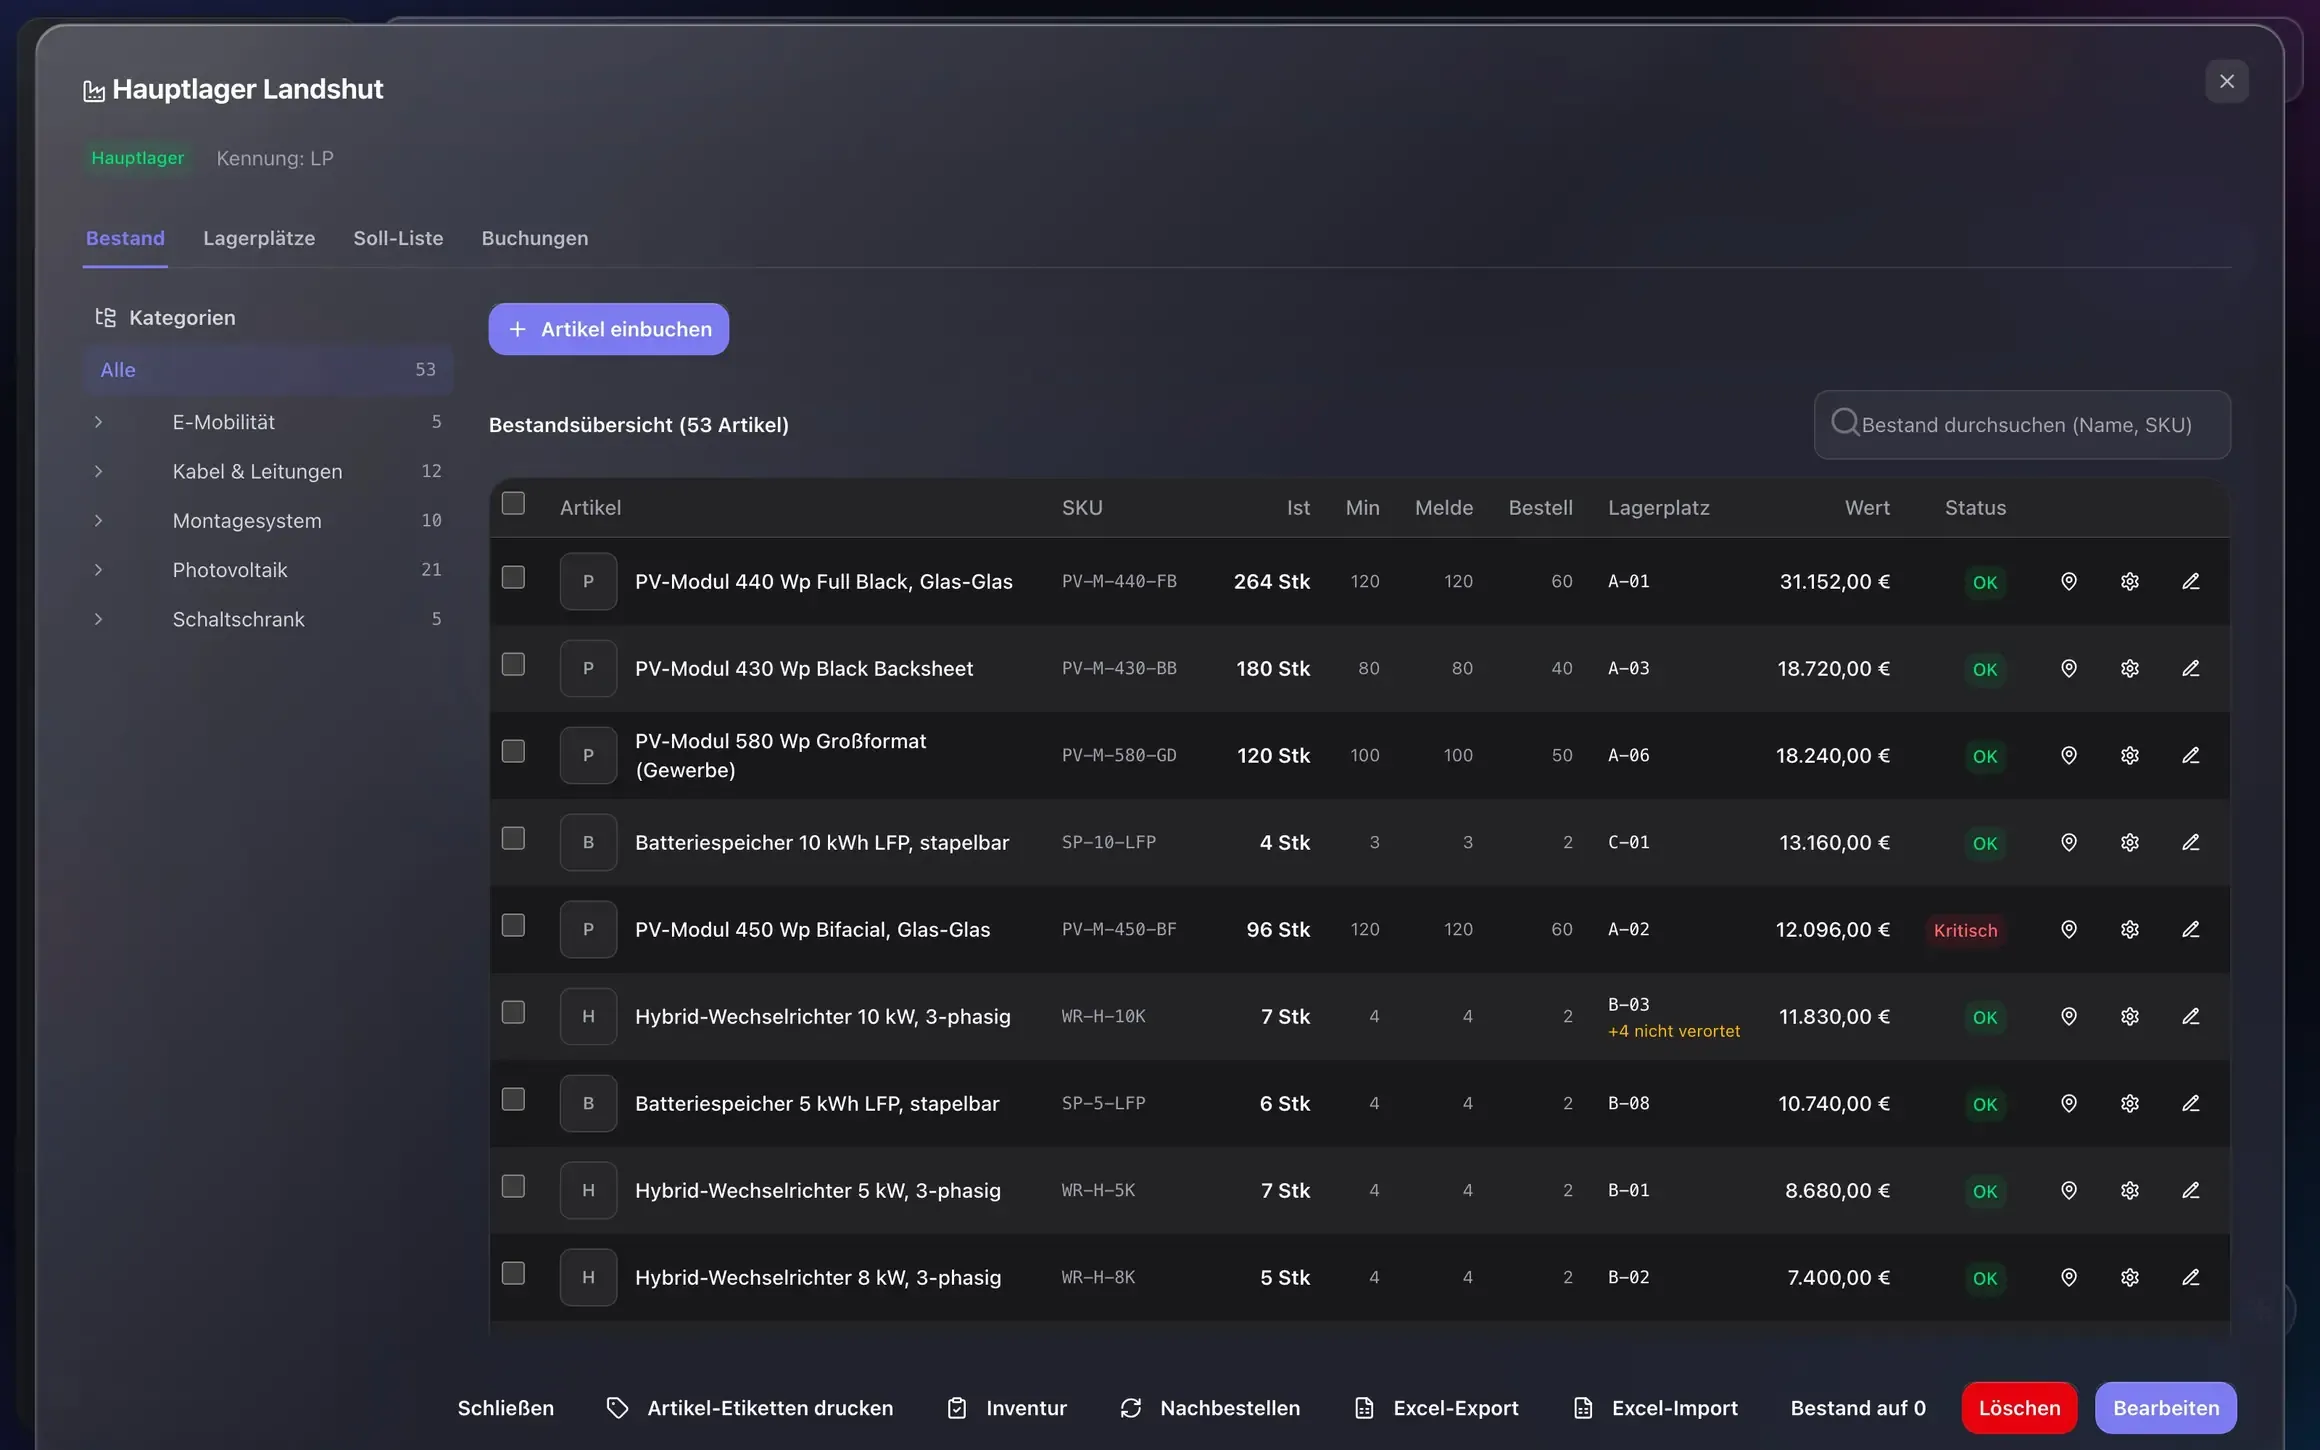Viewport: 2320px width, 1450px height.
Task: Start Nachbestellen from the footer
Action: 1211,1408
